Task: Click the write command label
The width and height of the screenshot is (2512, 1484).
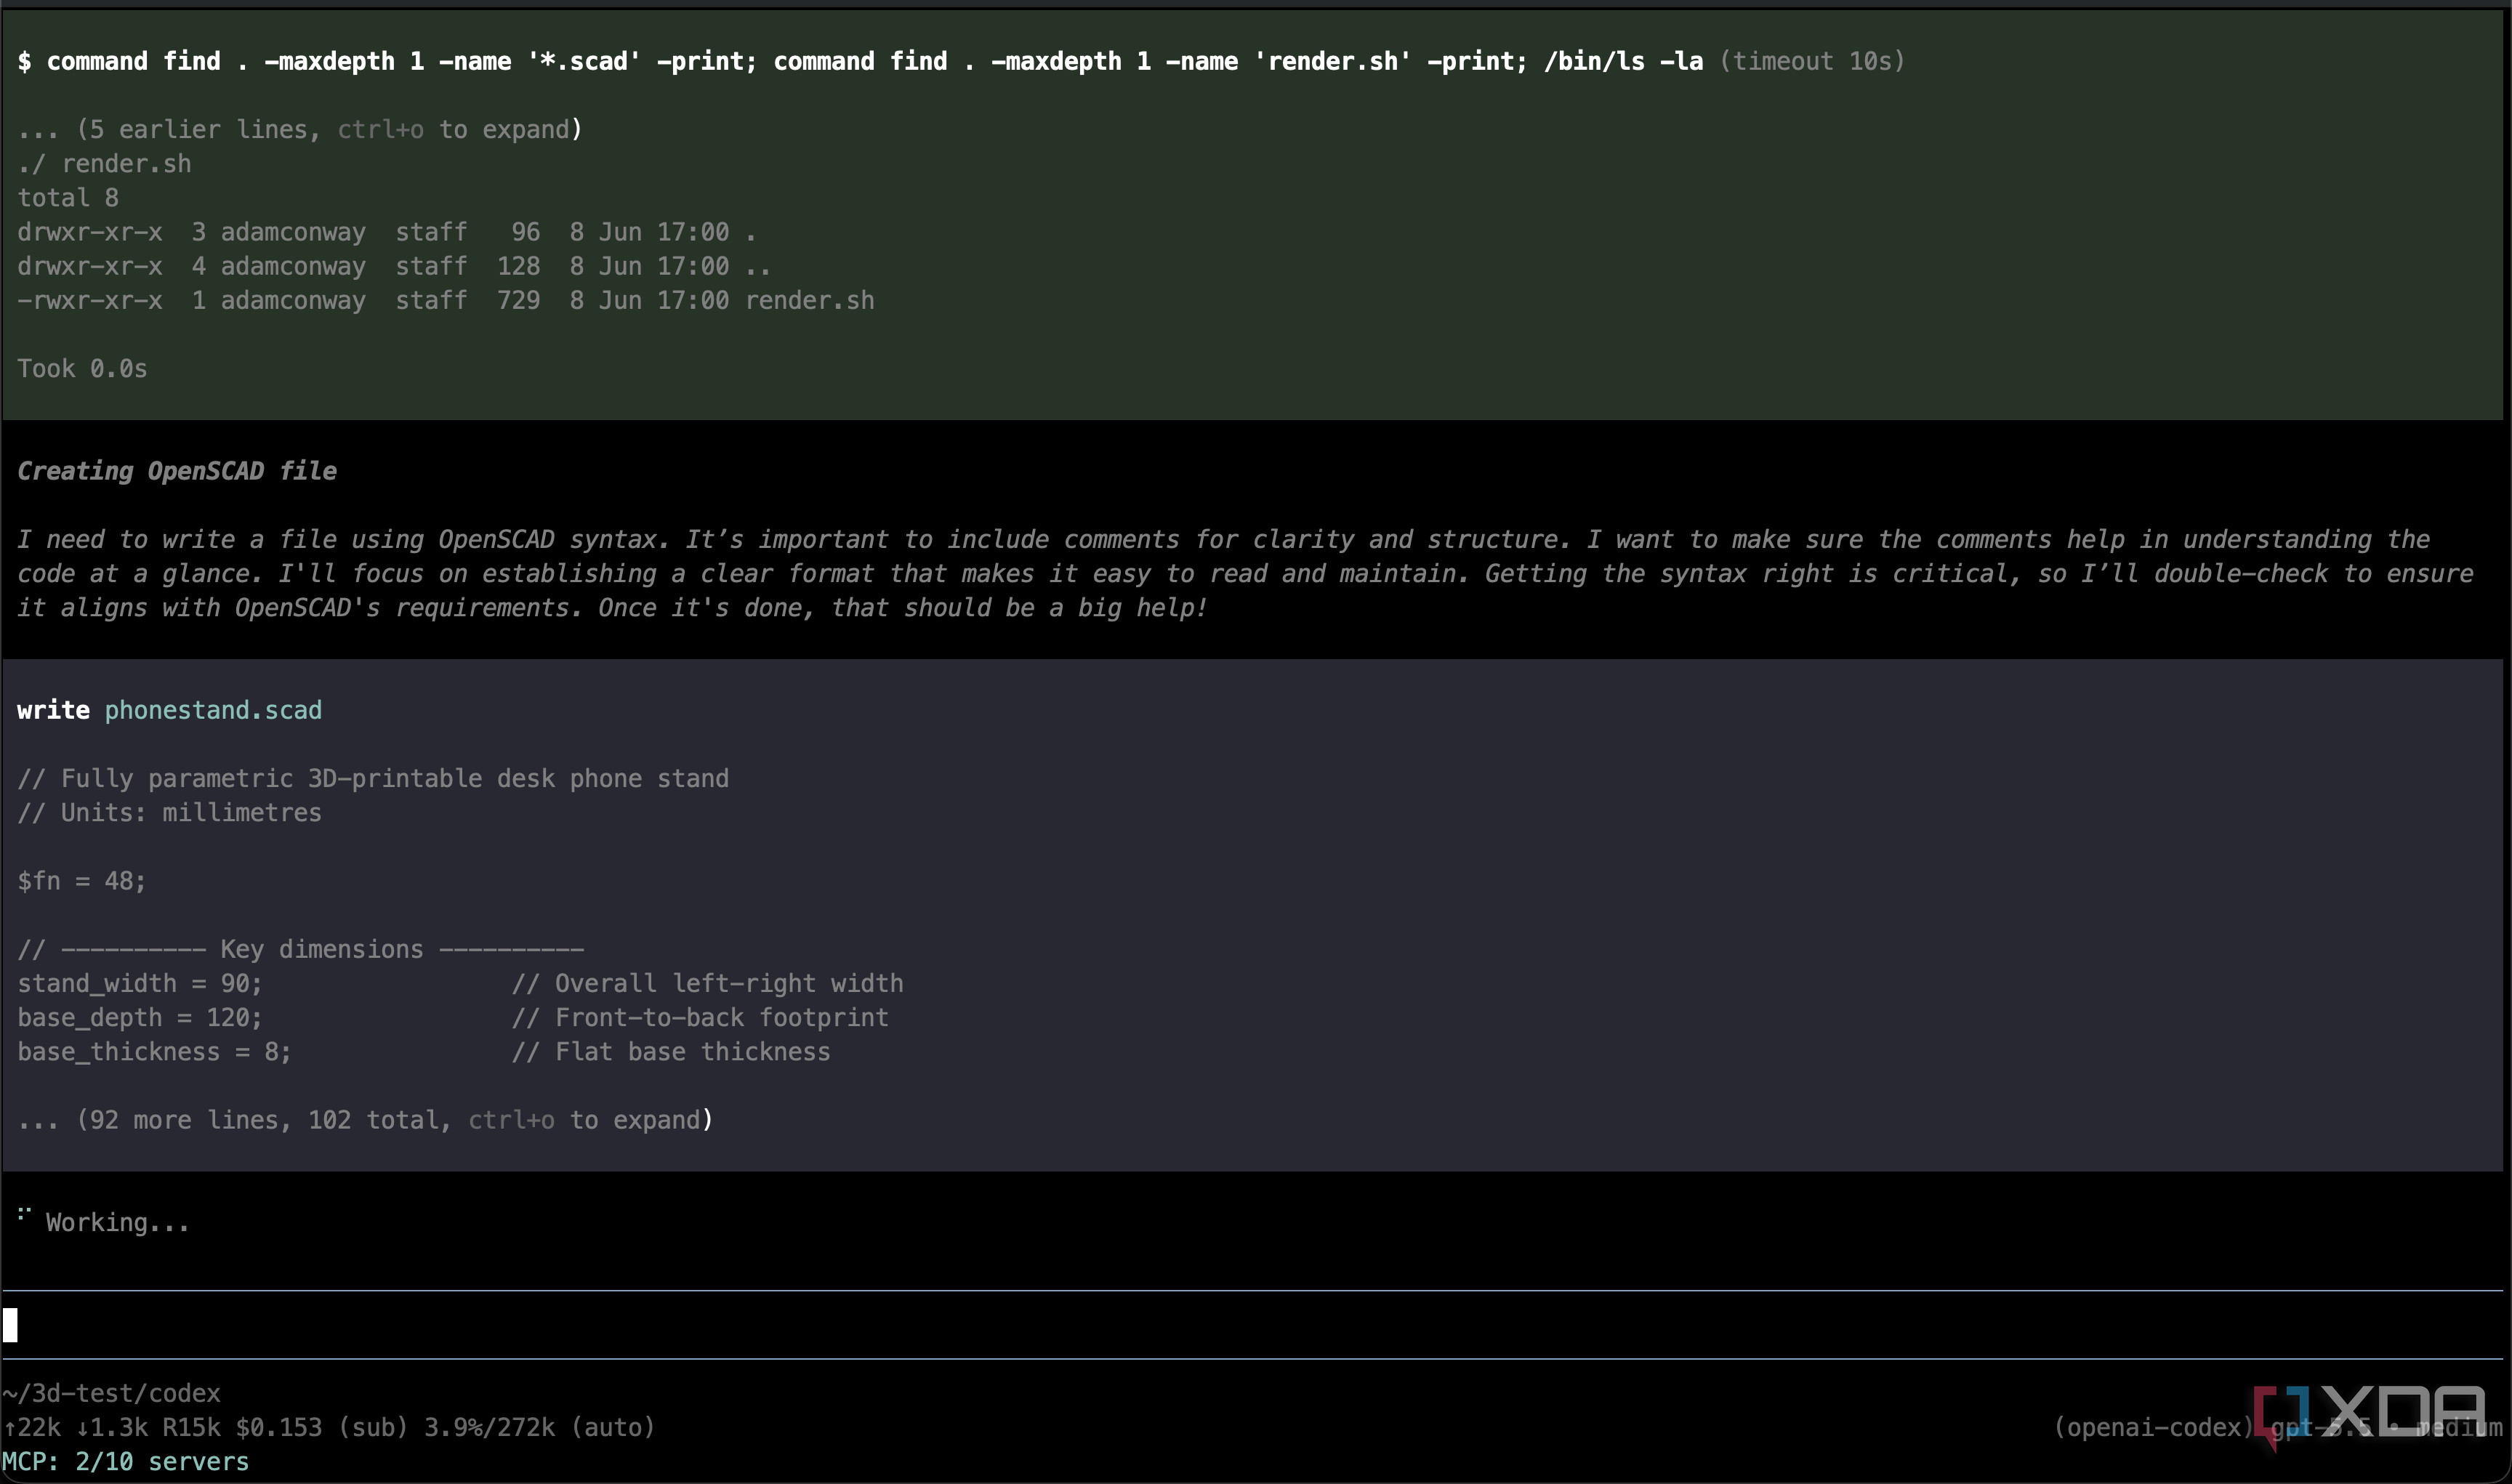Action: click(x=53, y=710)
